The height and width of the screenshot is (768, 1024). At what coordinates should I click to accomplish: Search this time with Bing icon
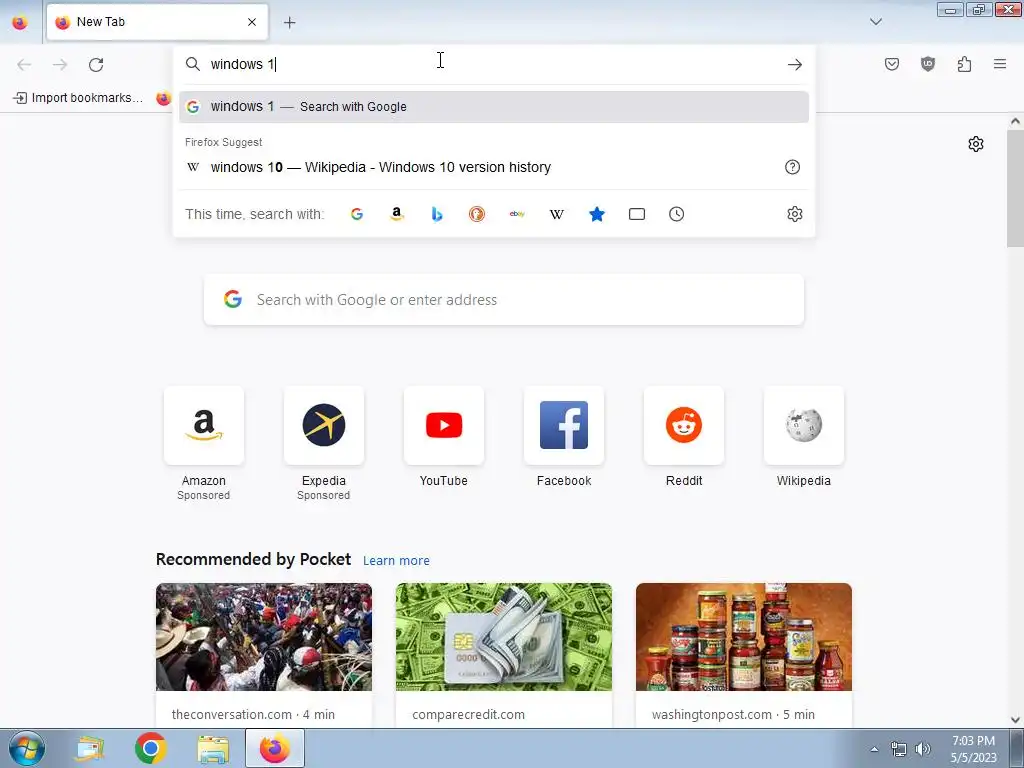point(437,214)
